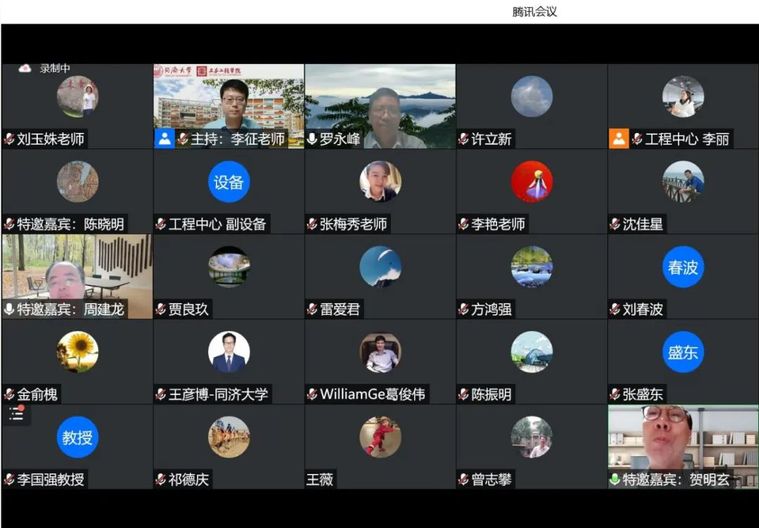Click the muted mic icon beside 沈佳星
Screen dimensions: 759x528
pyautogui.click(x=615, y=224)
